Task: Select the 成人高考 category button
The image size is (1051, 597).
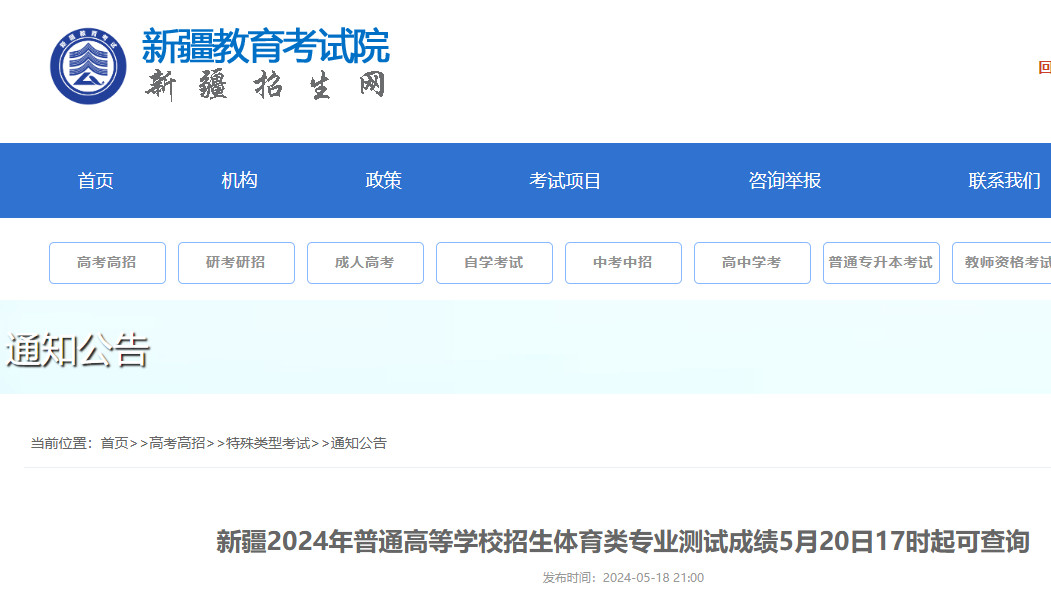Action: [x=365, y=263]
